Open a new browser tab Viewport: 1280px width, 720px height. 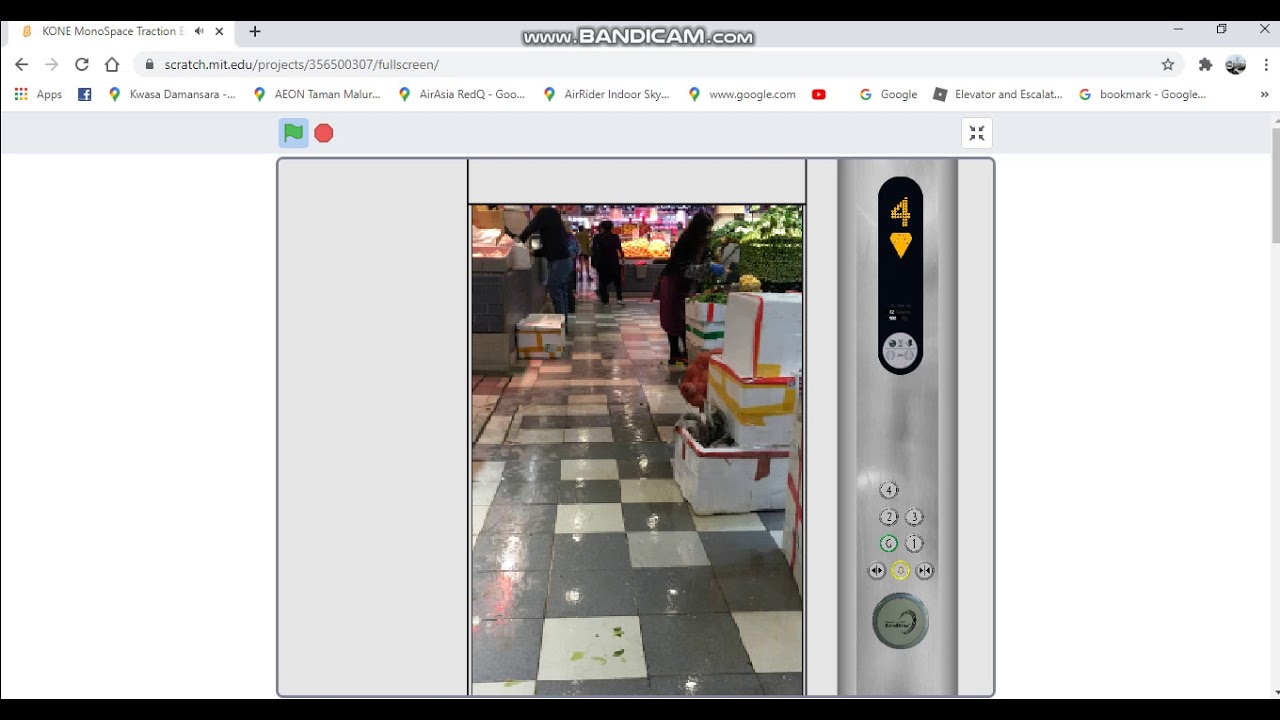pos(255,31)
